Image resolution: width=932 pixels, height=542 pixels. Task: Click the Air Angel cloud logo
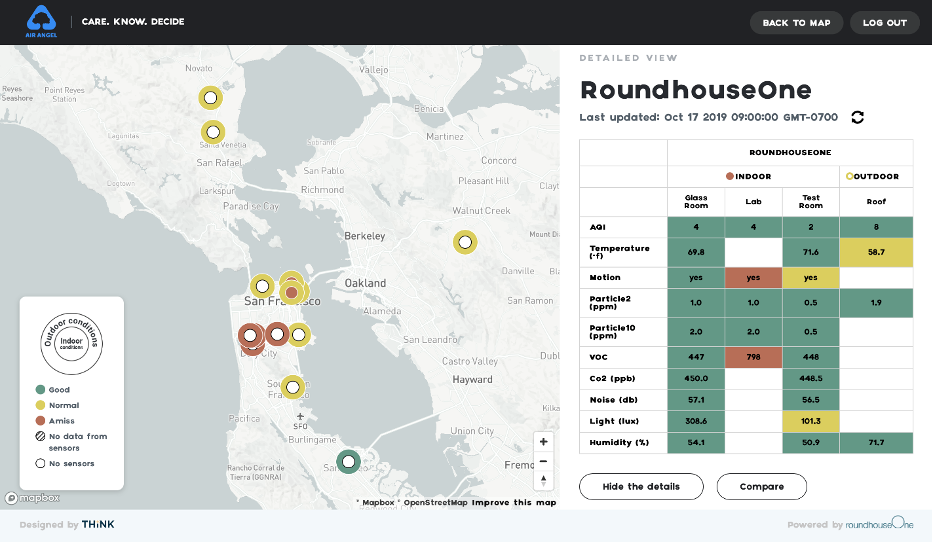(41, 21)
